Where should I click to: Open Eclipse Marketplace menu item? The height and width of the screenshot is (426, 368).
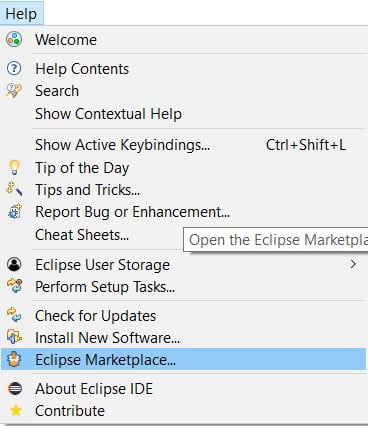183,359
